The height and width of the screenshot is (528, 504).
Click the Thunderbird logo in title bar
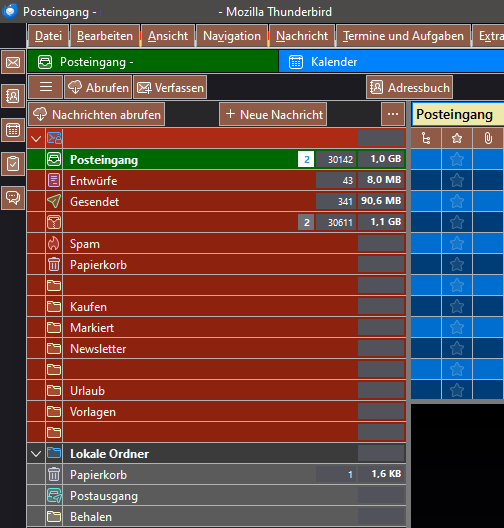pyautogui.click(x=10, y=11)
